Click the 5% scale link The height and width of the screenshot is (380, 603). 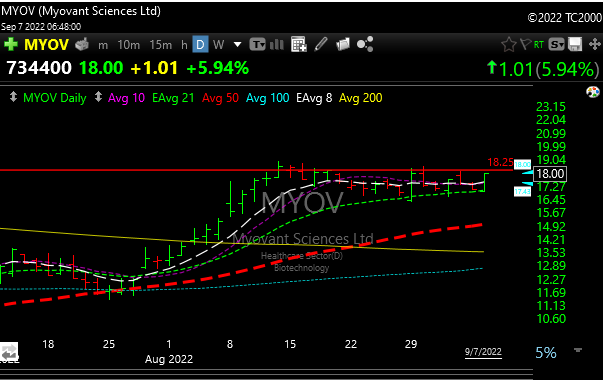coord(546,353)
